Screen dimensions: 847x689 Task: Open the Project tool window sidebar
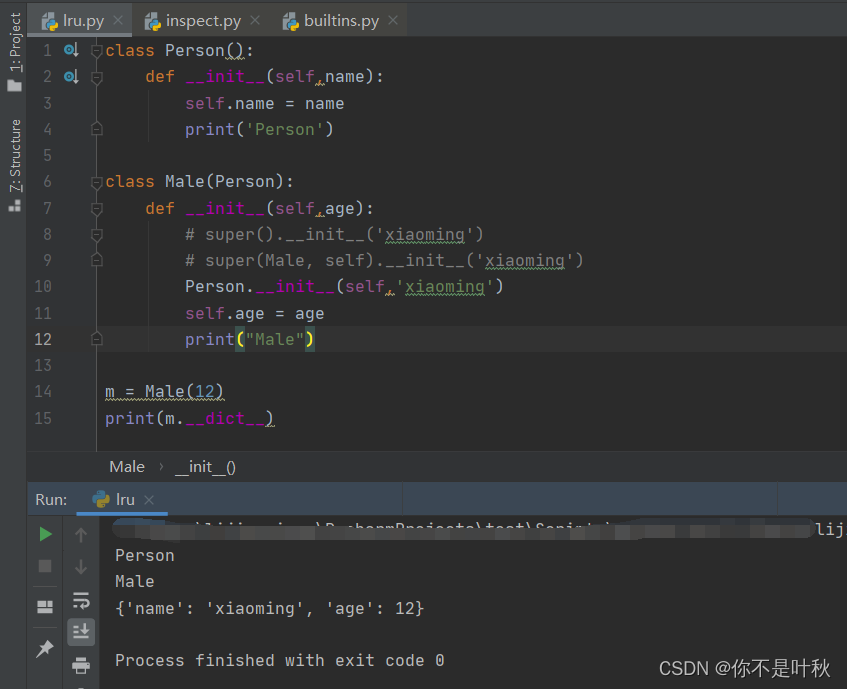click(15, 51)
